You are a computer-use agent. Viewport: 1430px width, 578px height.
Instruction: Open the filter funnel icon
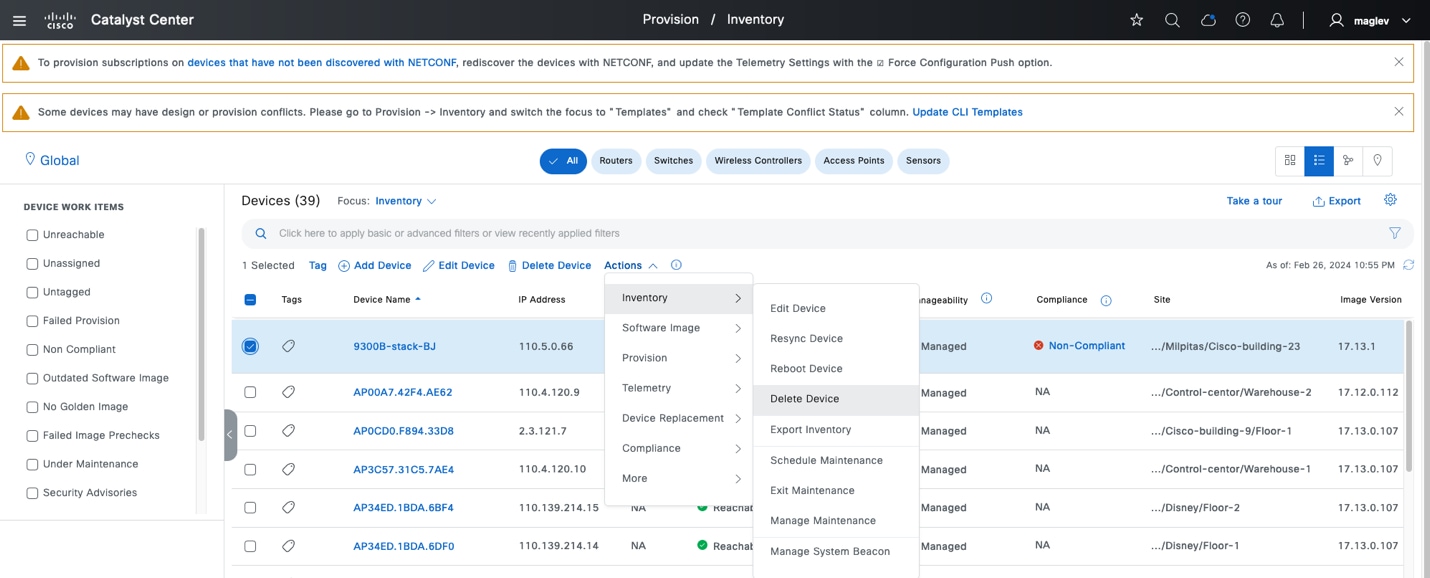click(1394, 233)
